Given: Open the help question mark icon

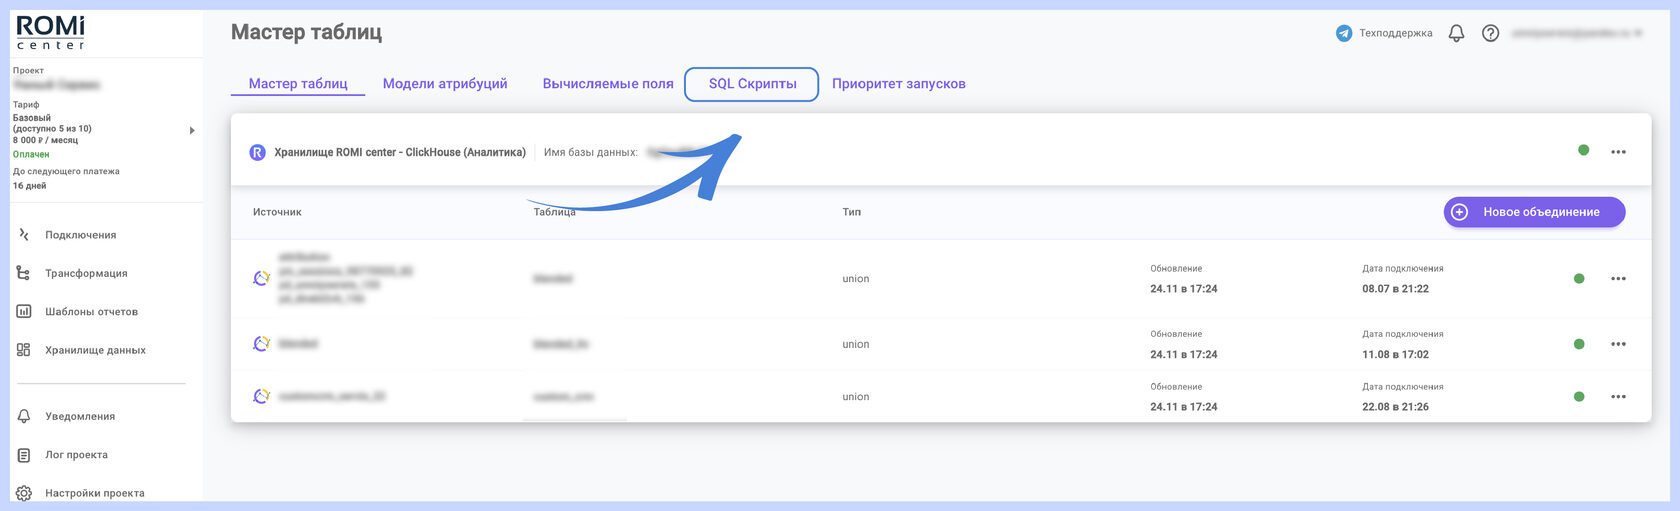Looking at the screenshot, I should click(x=1490, y=33).
